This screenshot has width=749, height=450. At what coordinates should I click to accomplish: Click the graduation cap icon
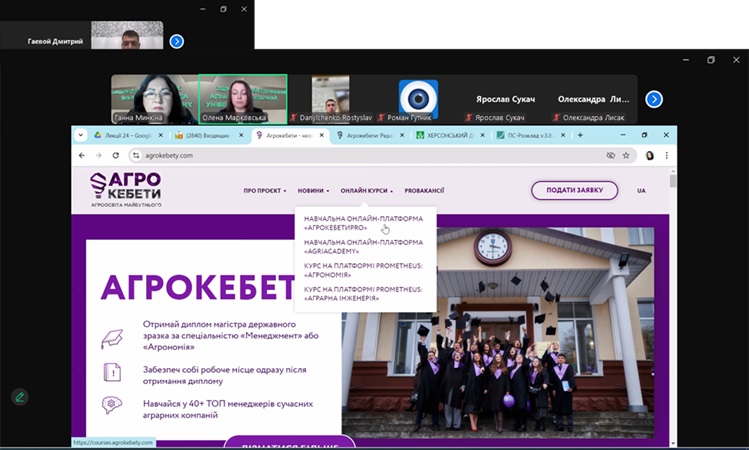click(x=112, y=339)
